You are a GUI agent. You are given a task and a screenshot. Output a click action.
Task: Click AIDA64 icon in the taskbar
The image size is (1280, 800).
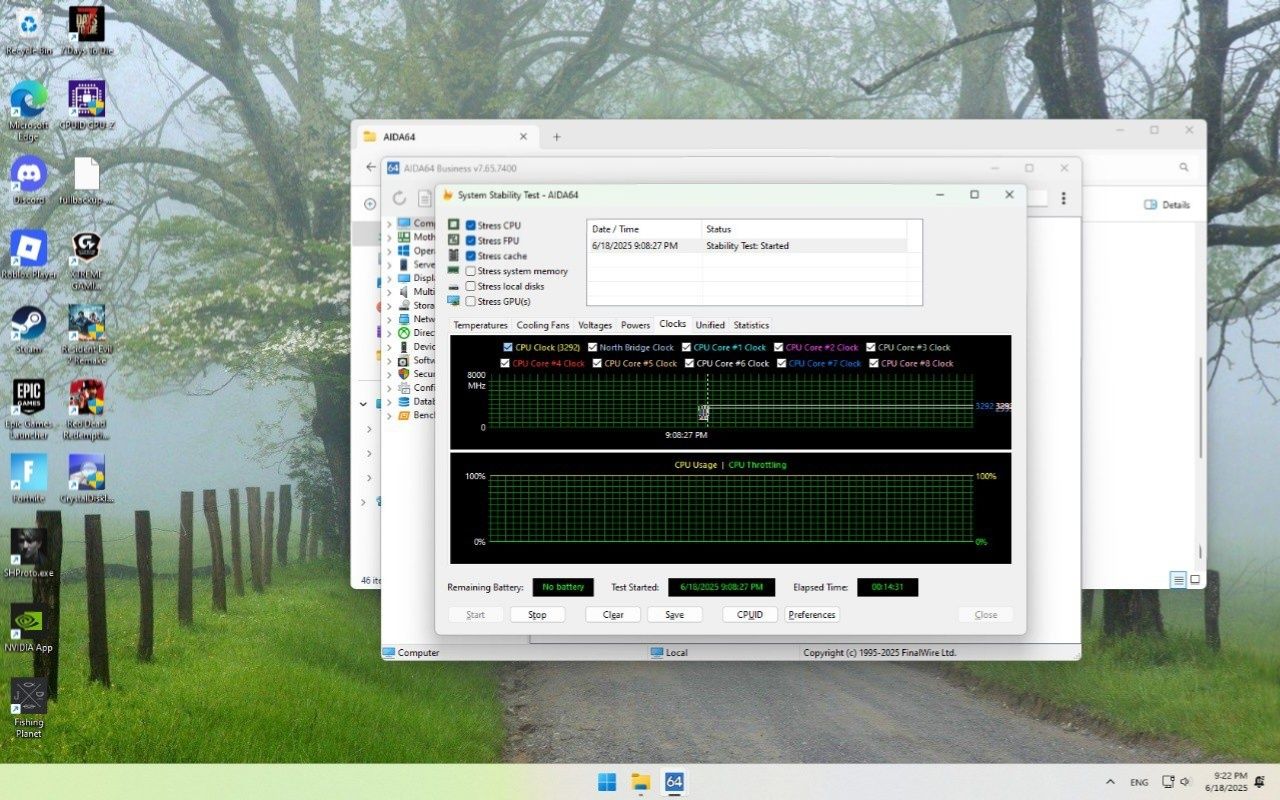point(674,781)
